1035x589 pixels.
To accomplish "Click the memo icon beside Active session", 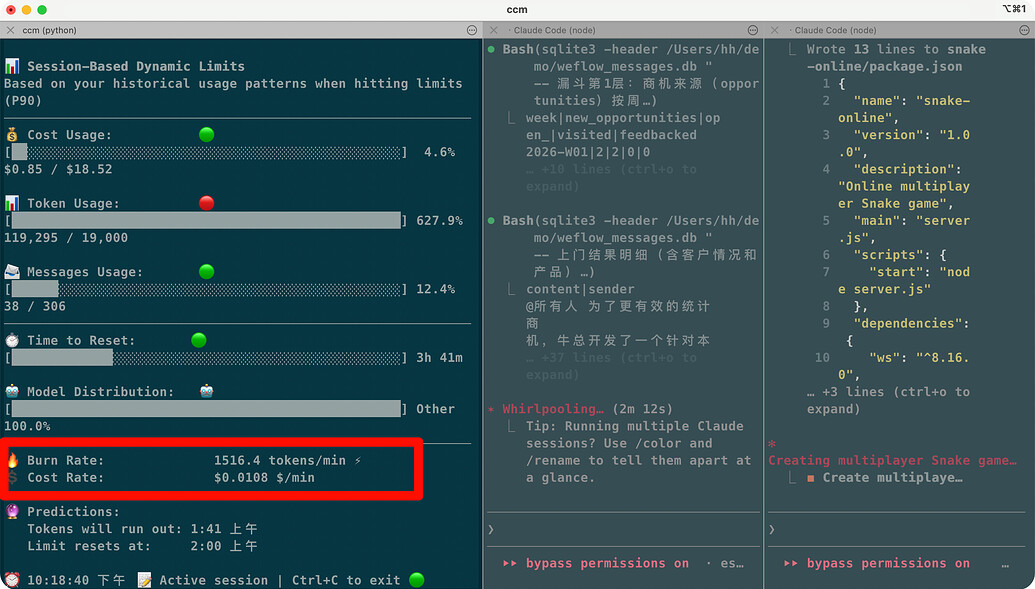I will [145, 580].
